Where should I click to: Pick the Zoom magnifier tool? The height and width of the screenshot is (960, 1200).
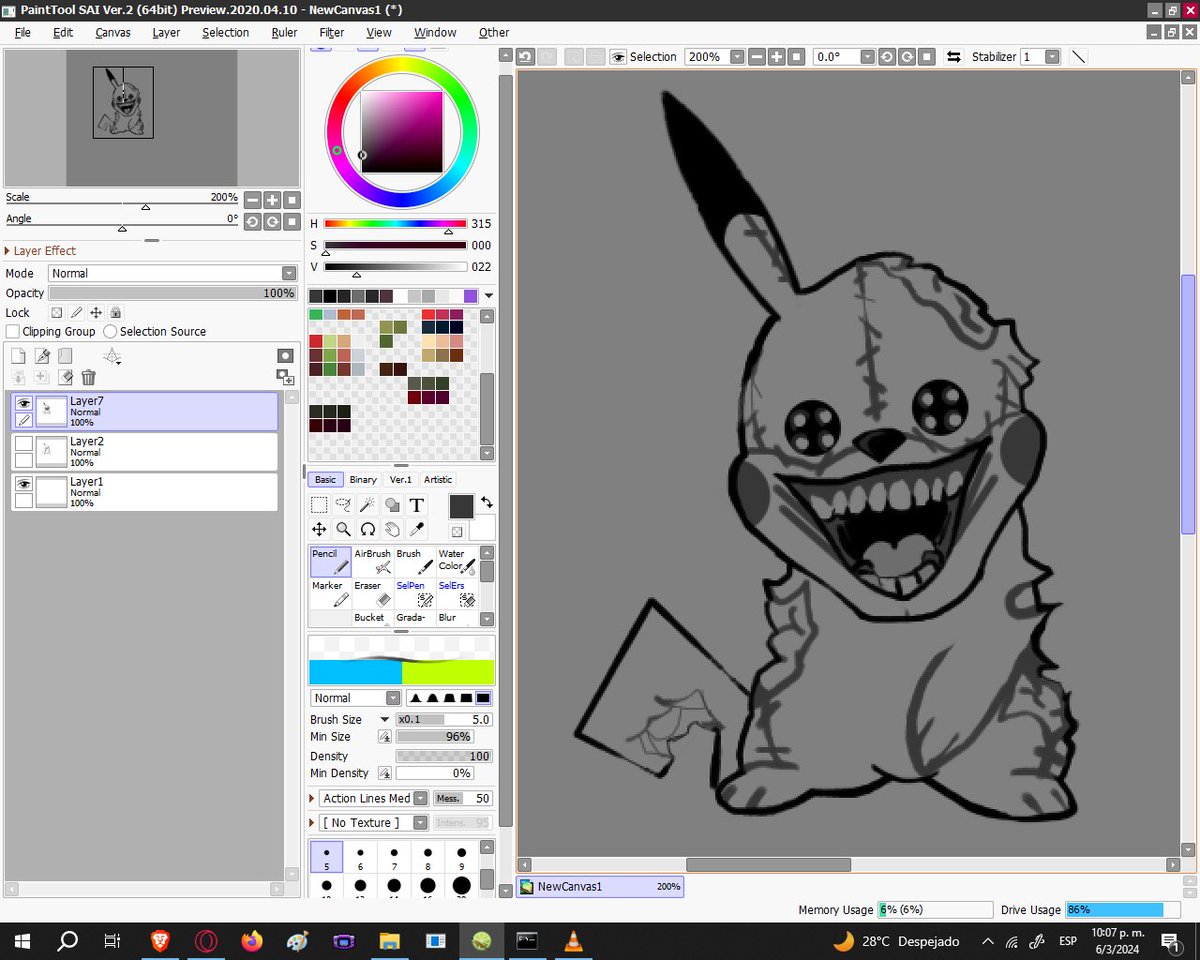343,530
